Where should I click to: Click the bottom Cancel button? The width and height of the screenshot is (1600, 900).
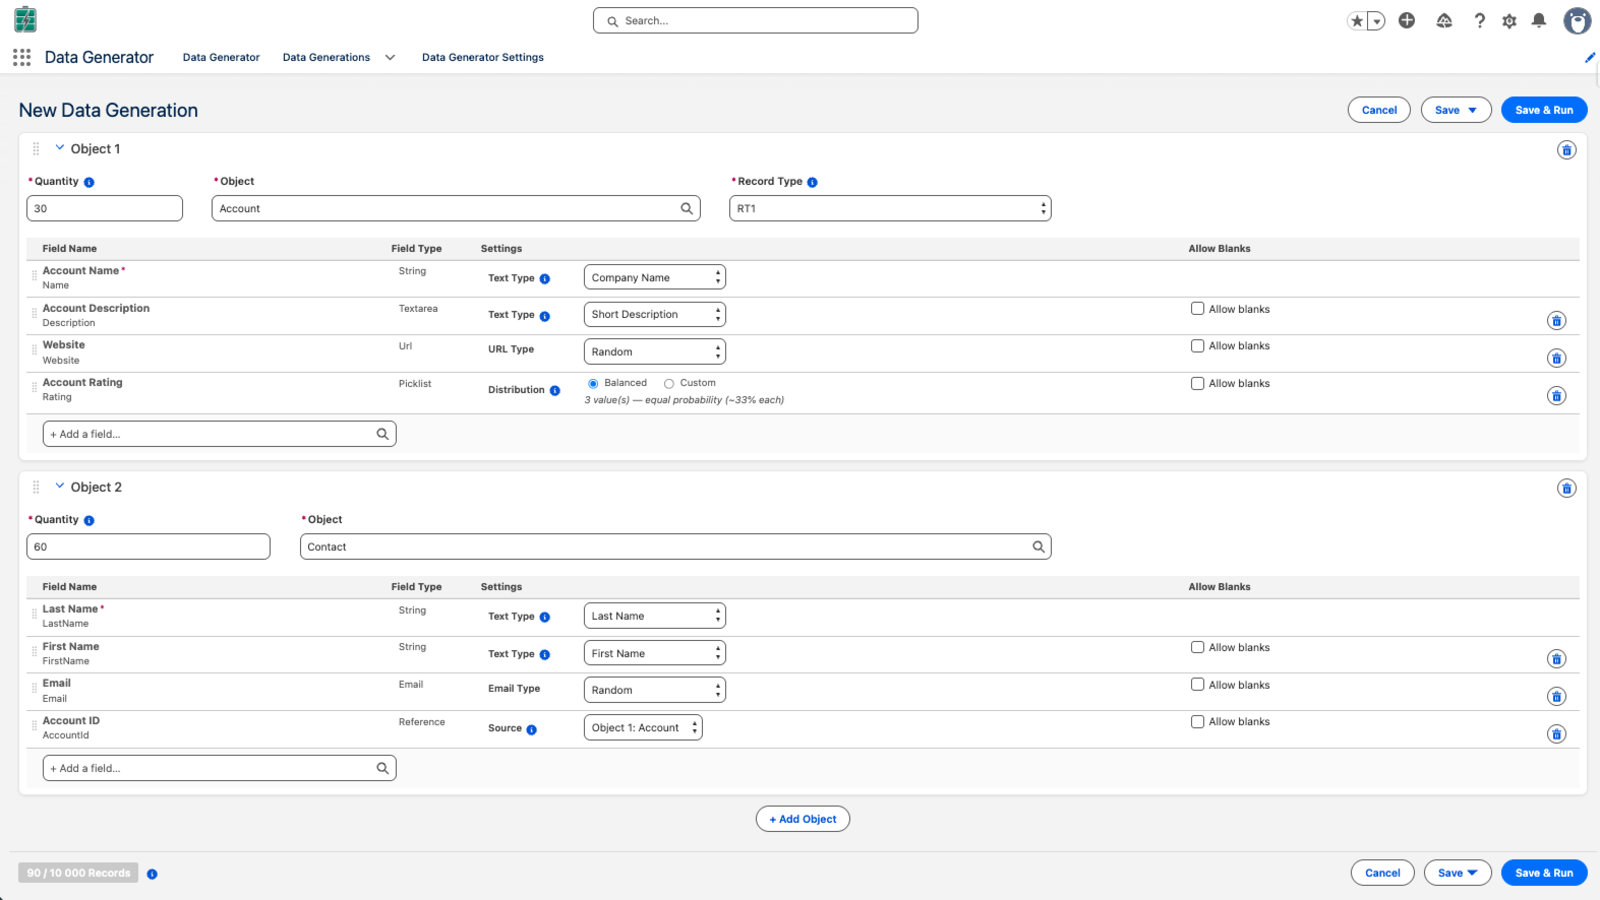click(x=1383, y=873)
